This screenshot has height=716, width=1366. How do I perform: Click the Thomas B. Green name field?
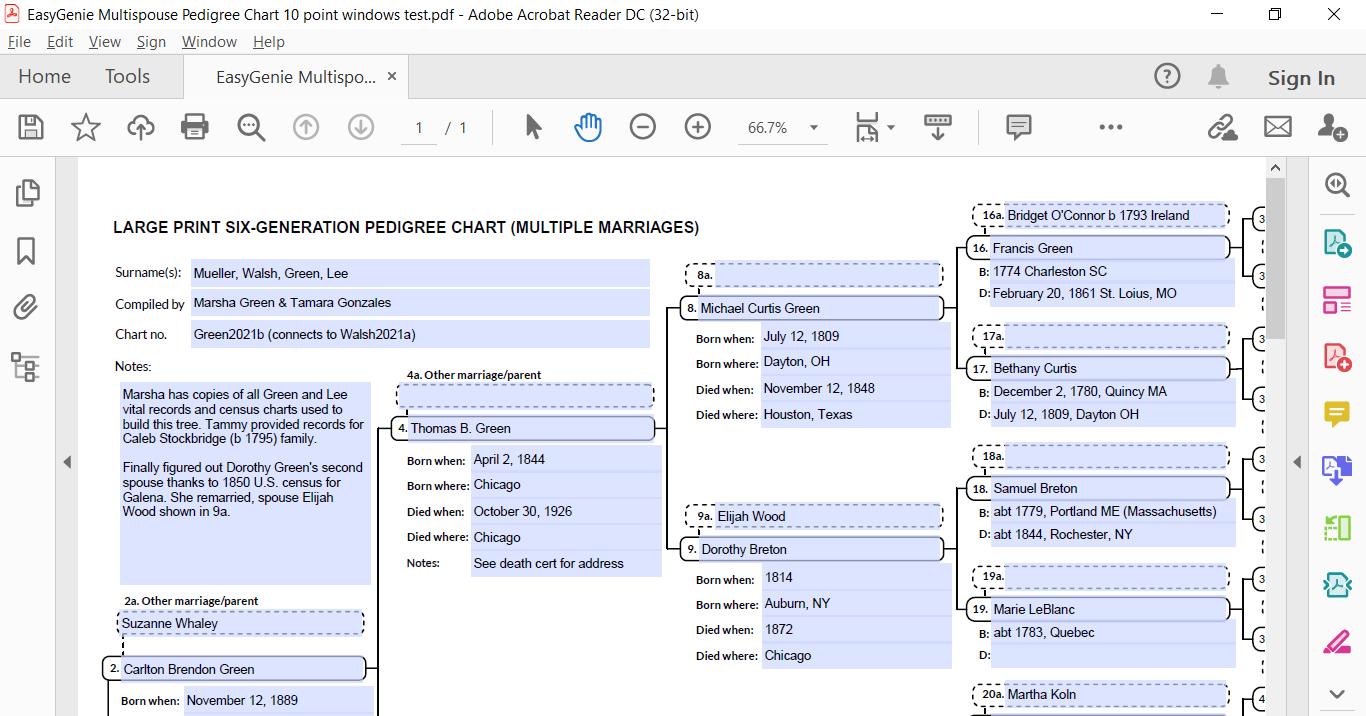(530, 429)
